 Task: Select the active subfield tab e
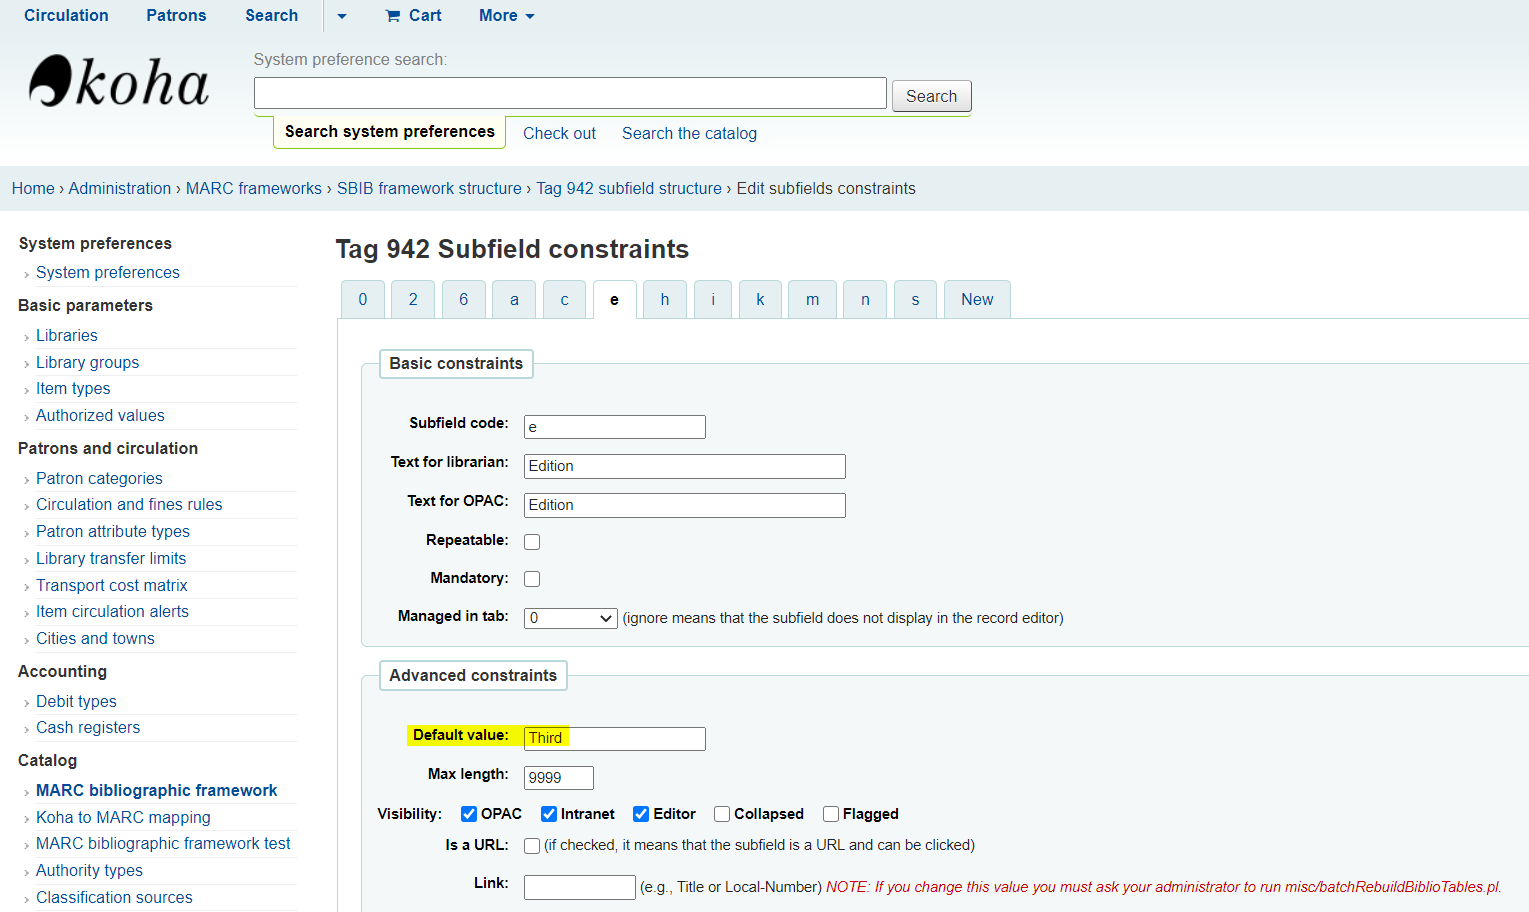pyautogui.click(x=614, y=299)
